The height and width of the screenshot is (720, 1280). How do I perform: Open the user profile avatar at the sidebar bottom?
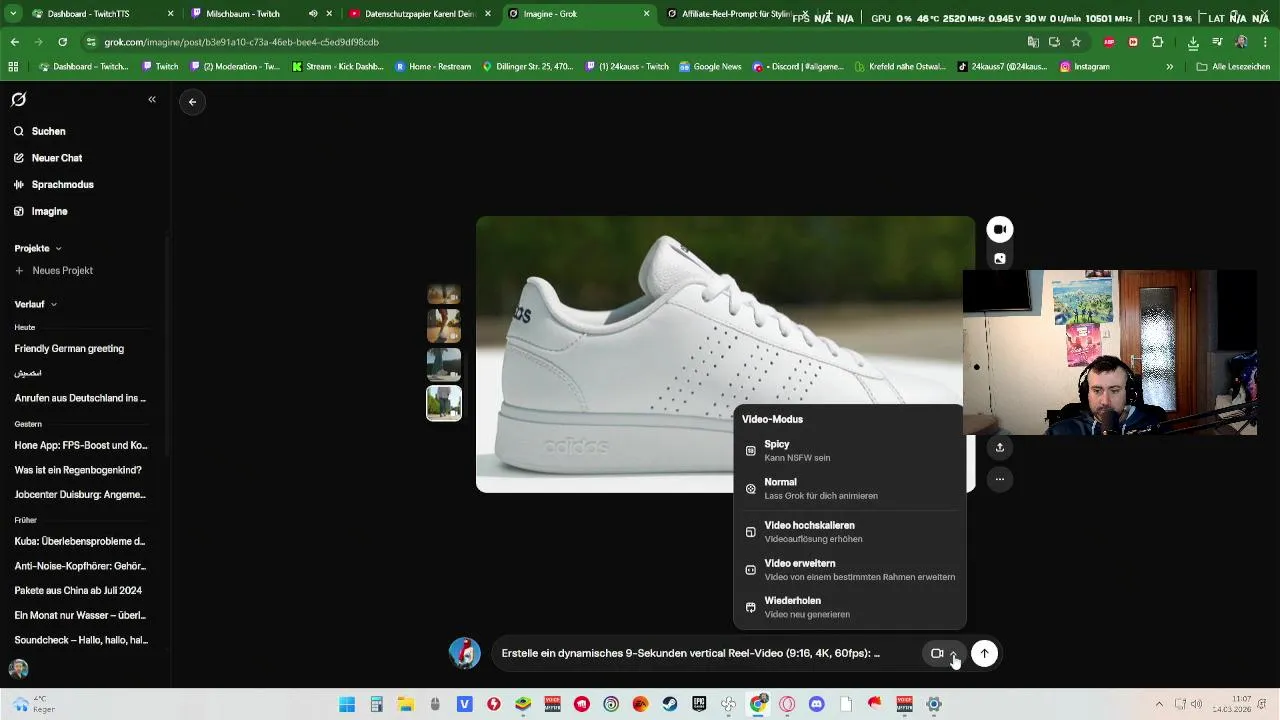[18, 669]
